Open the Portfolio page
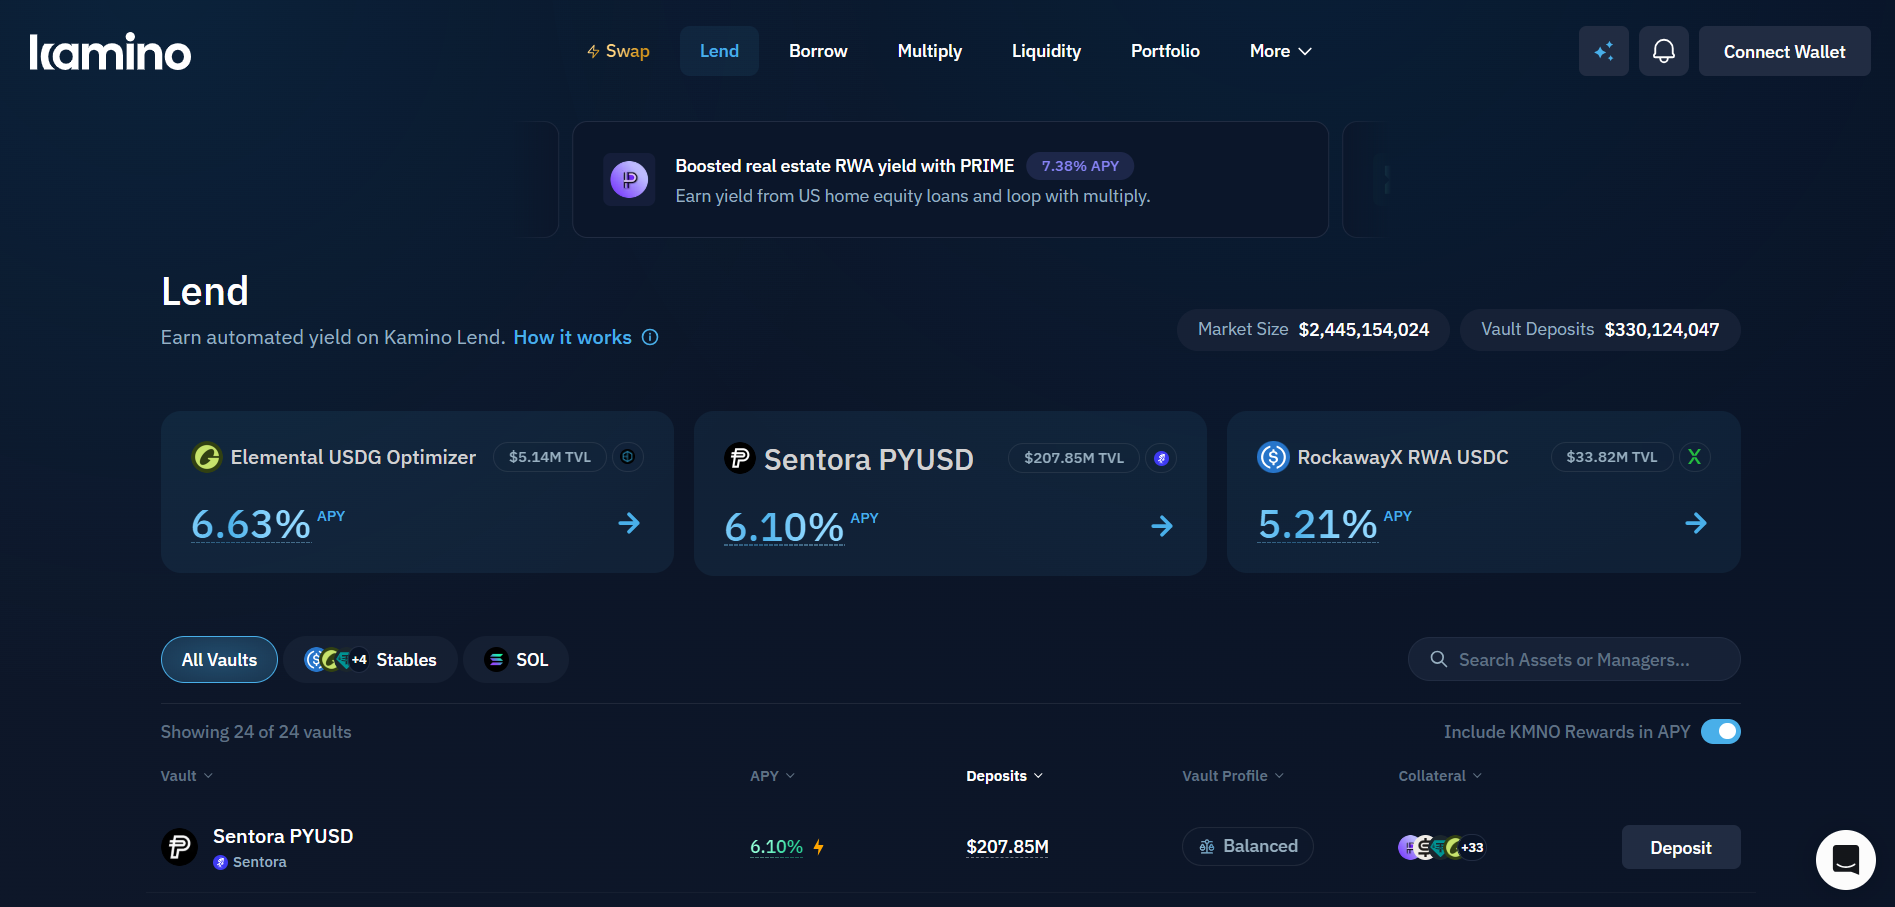The width and height of the screenshot is (1895, 907). point(1165,51)
